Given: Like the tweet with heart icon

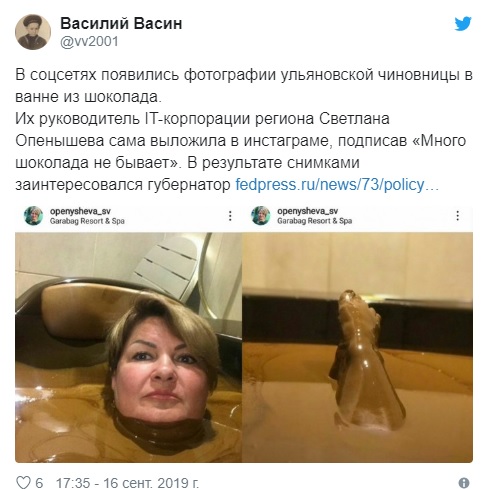Looking at the screenshot, I should click(23, 482).
